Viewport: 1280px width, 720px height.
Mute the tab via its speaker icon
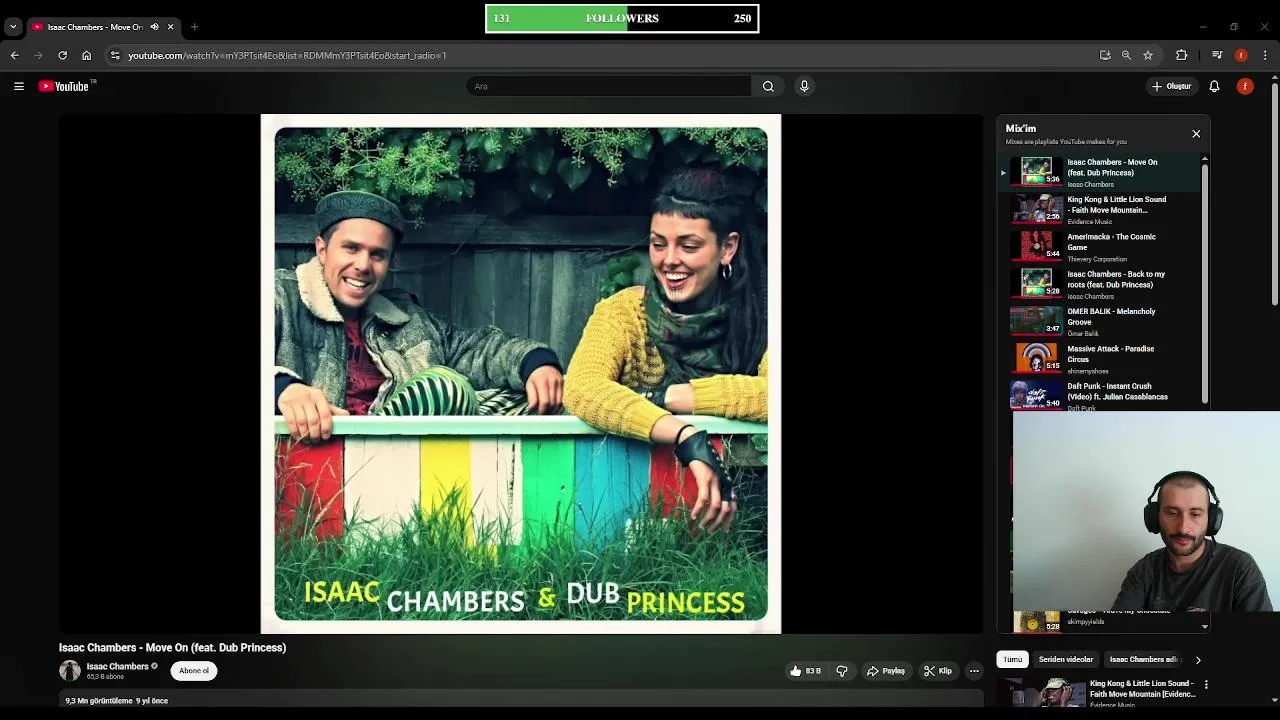tap(154, 27)
